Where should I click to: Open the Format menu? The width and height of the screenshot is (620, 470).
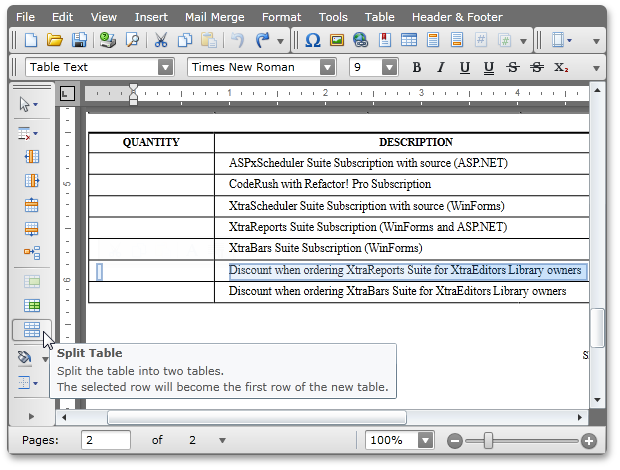(x=281, y=17)
